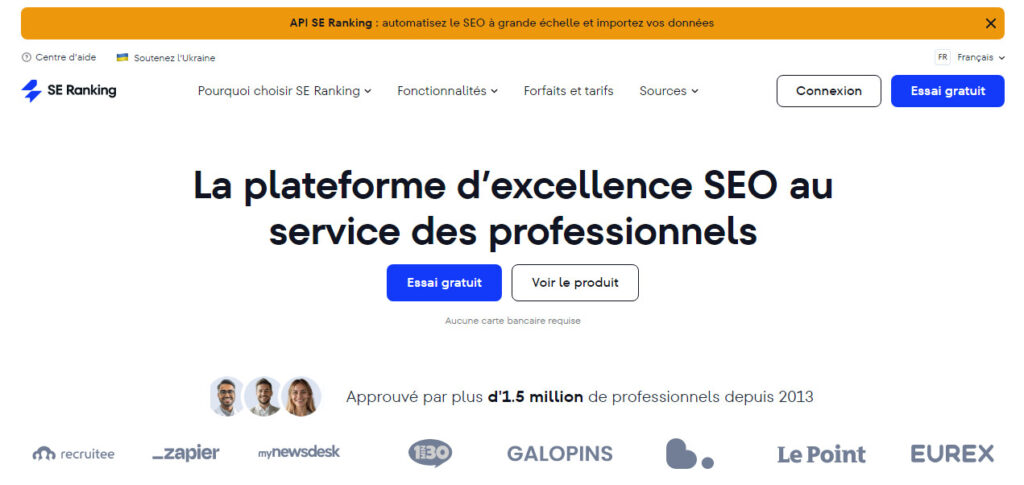Click the three user avatars thumbnail
Image resolution: width=1024 pixels, height=485 pixels.
[265, 397]
